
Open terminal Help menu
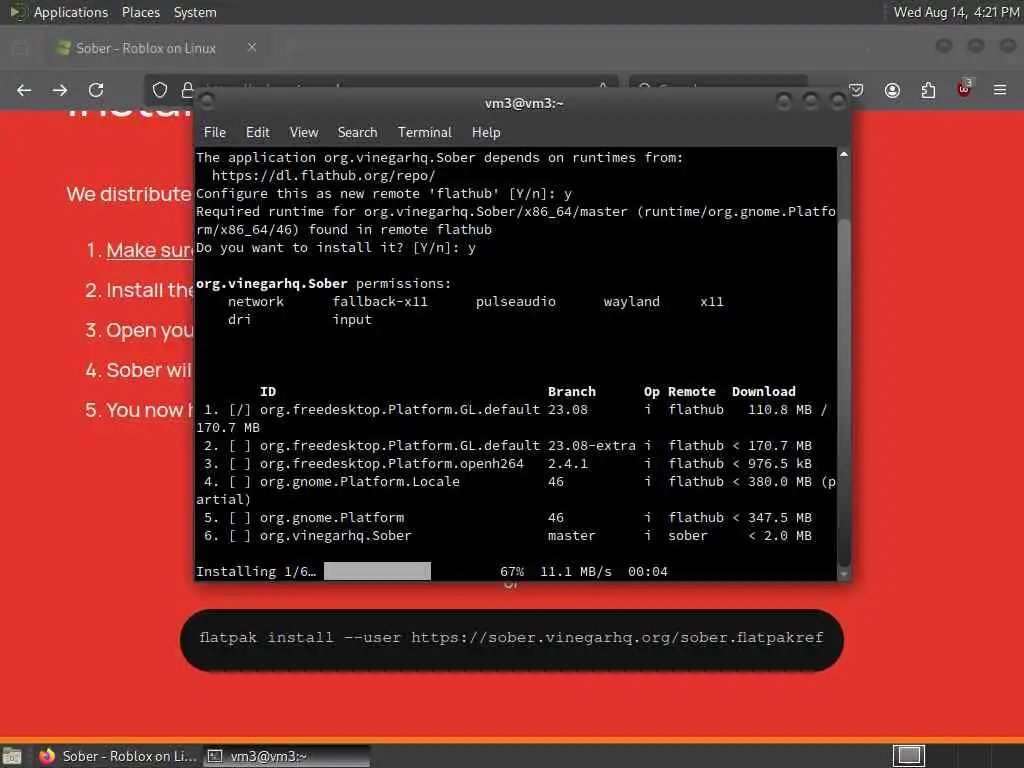486,132
